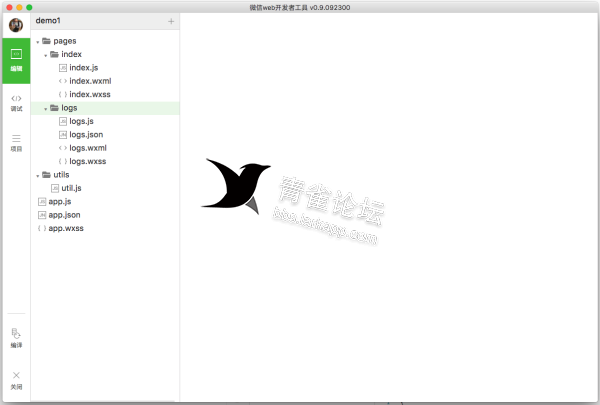Image resolution: width=600 pixels, height=405 pixels.
Task: Click the app.wxss file icon
Action: [42, 229]
